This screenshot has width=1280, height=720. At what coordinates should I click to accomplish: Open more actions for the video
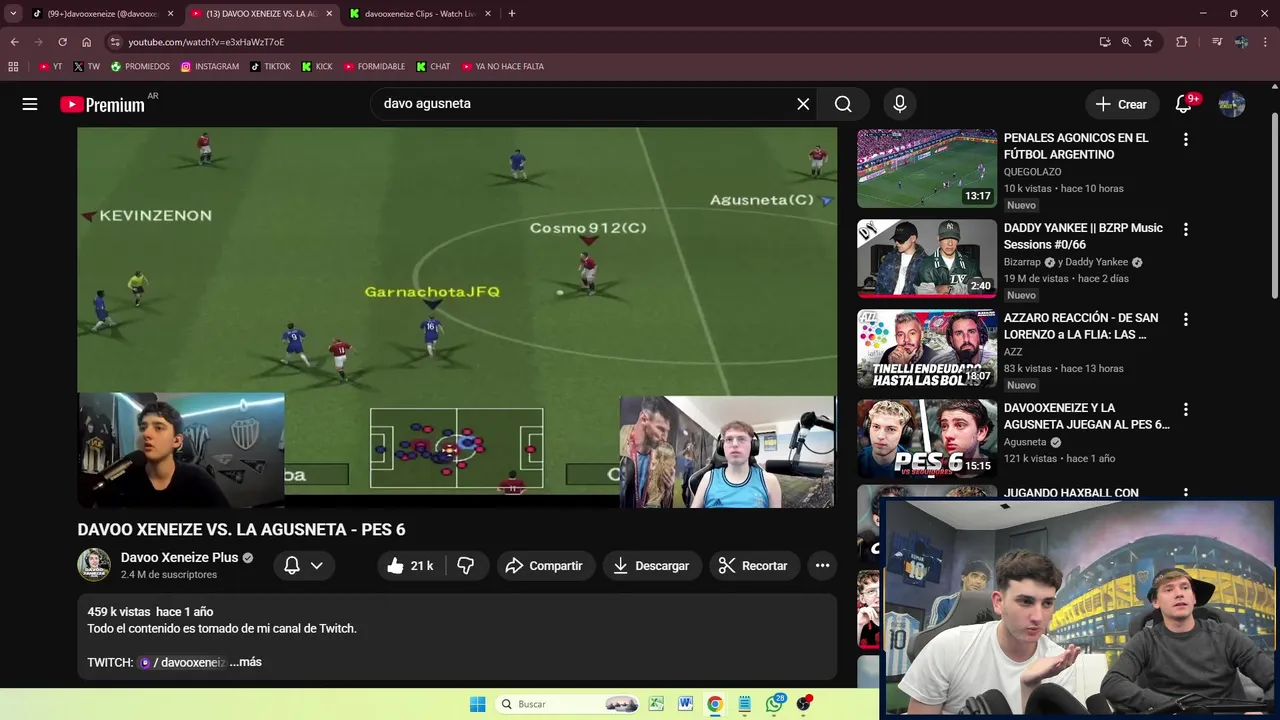pos(822,566)
